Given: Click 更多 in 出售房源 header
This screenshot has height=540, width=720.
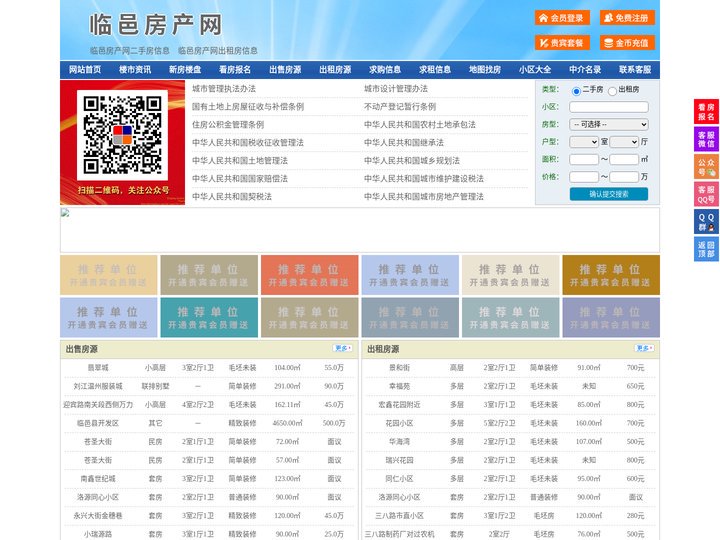Looking at the screenshot, I should click(x=343, y=349).
